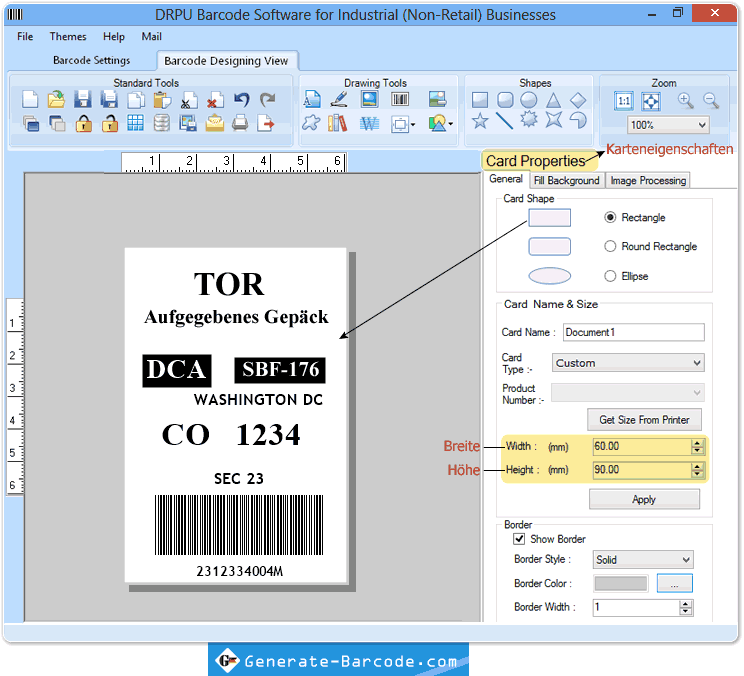744x676 pixels.
Task: Undo the last action
Action: tap(242, 100)
